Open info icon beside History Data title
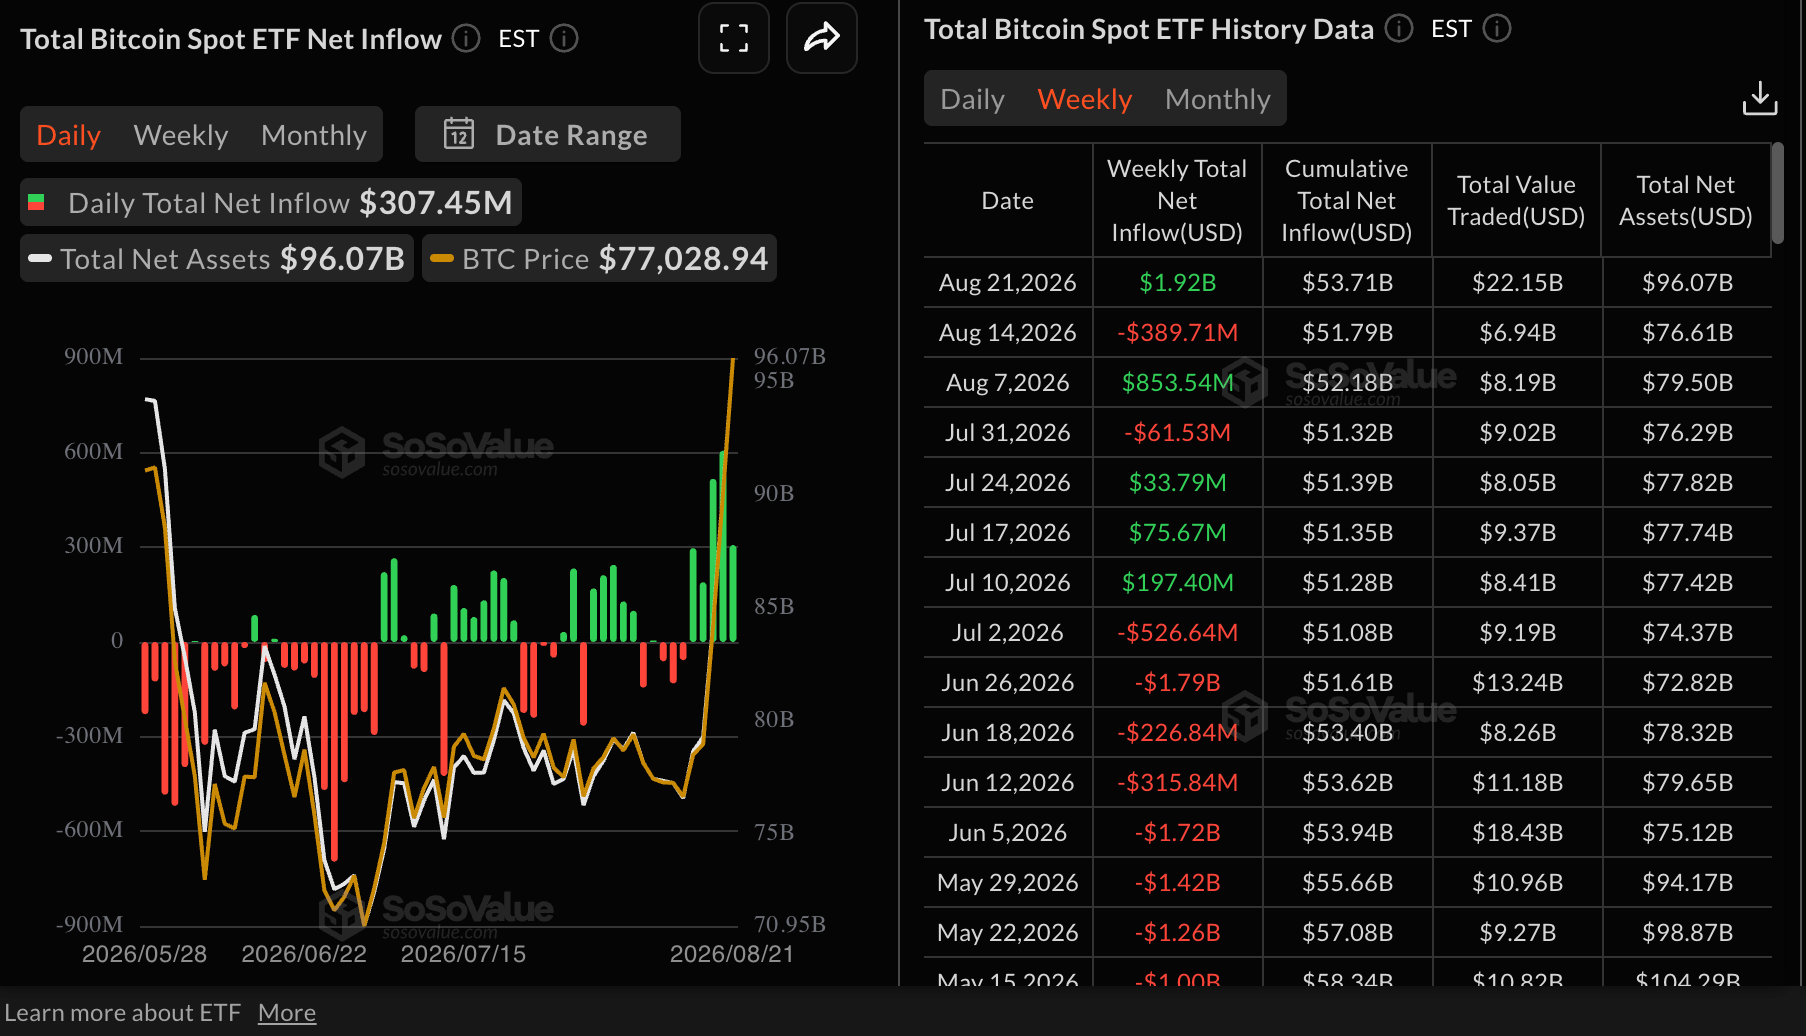1806x1036 pixels. 1399,28
